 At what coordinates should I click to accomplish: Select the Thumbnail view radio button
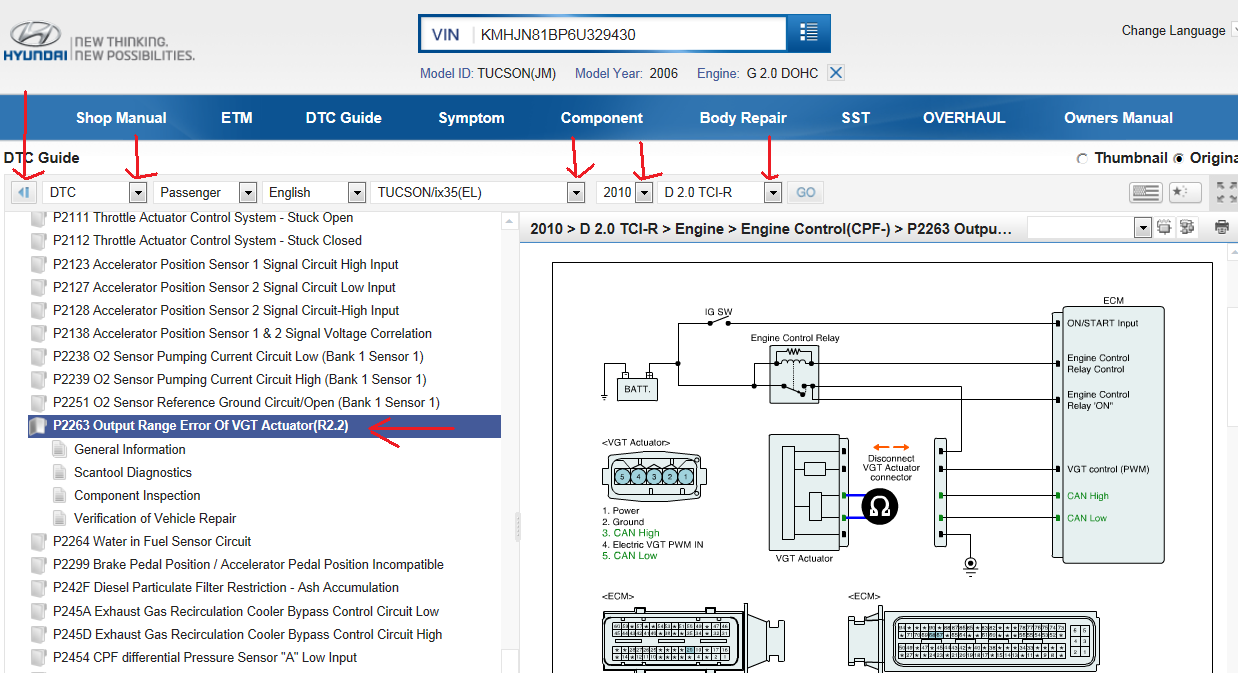pos(1081,158)
